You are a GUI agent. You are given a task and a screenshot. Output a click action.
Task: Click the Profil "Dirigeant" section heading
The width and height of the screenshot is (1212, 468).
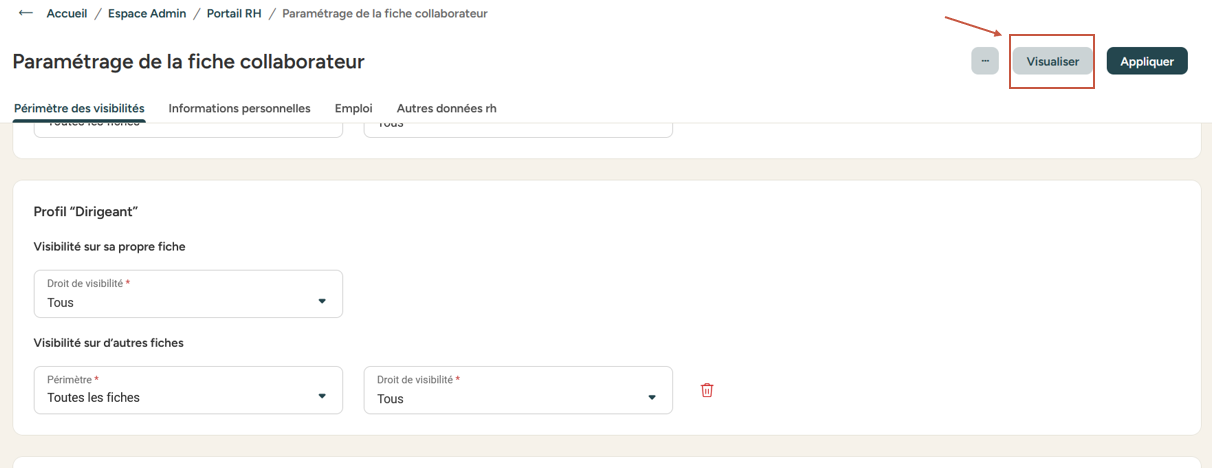85,212
